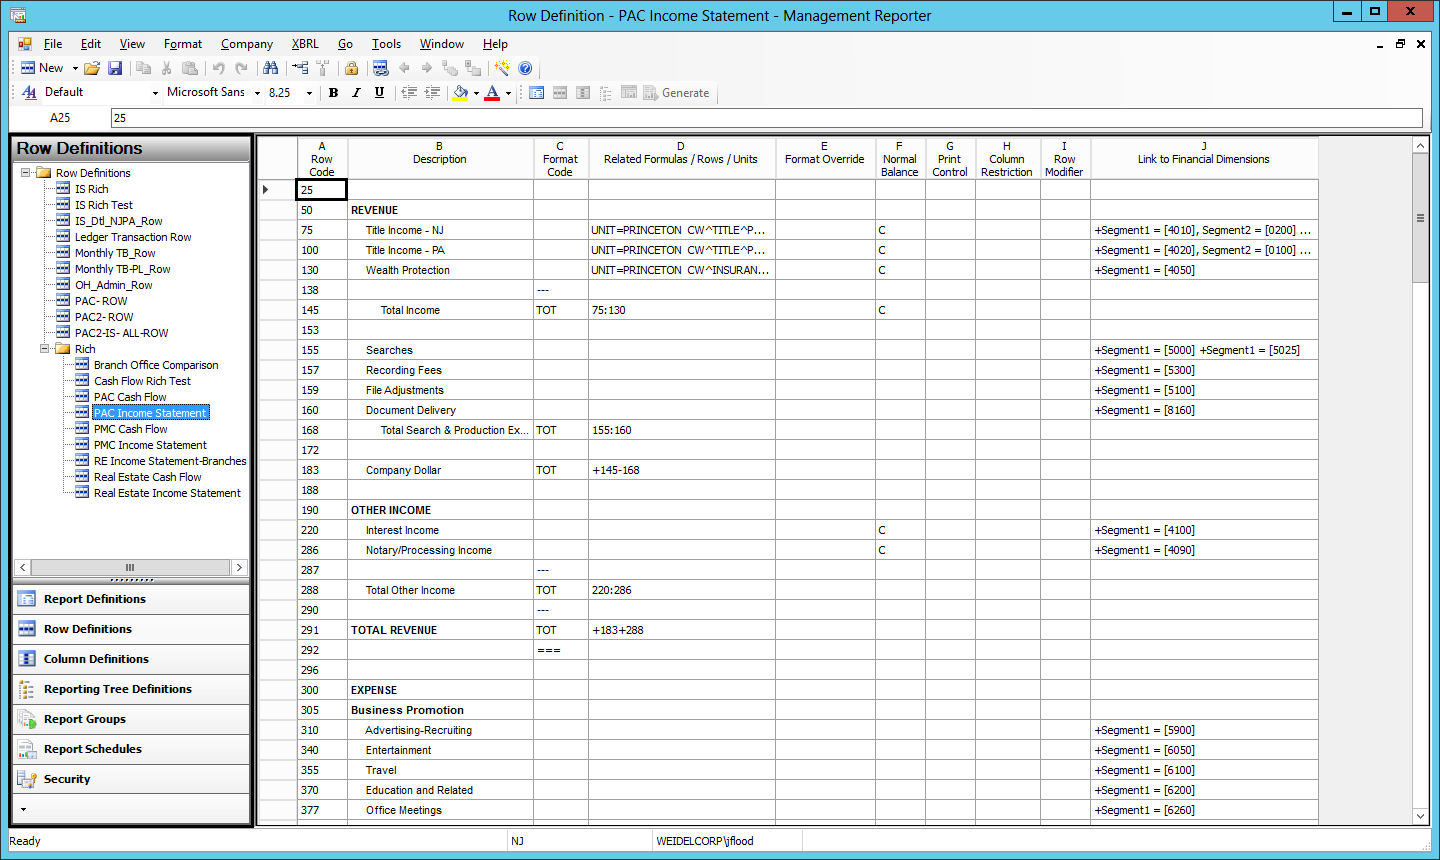Apply the yellow fill color
The height and width of the screenshot is (860, 1440).
[x=460, y=93]
